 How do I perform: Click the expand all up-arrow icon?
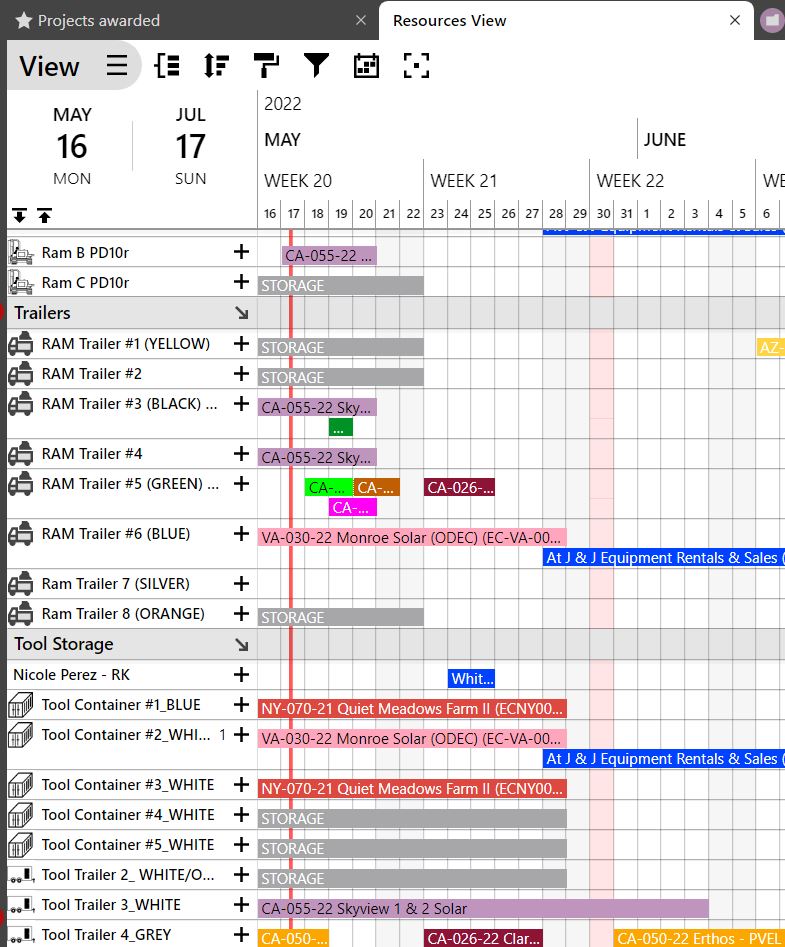tap(45, 216)
